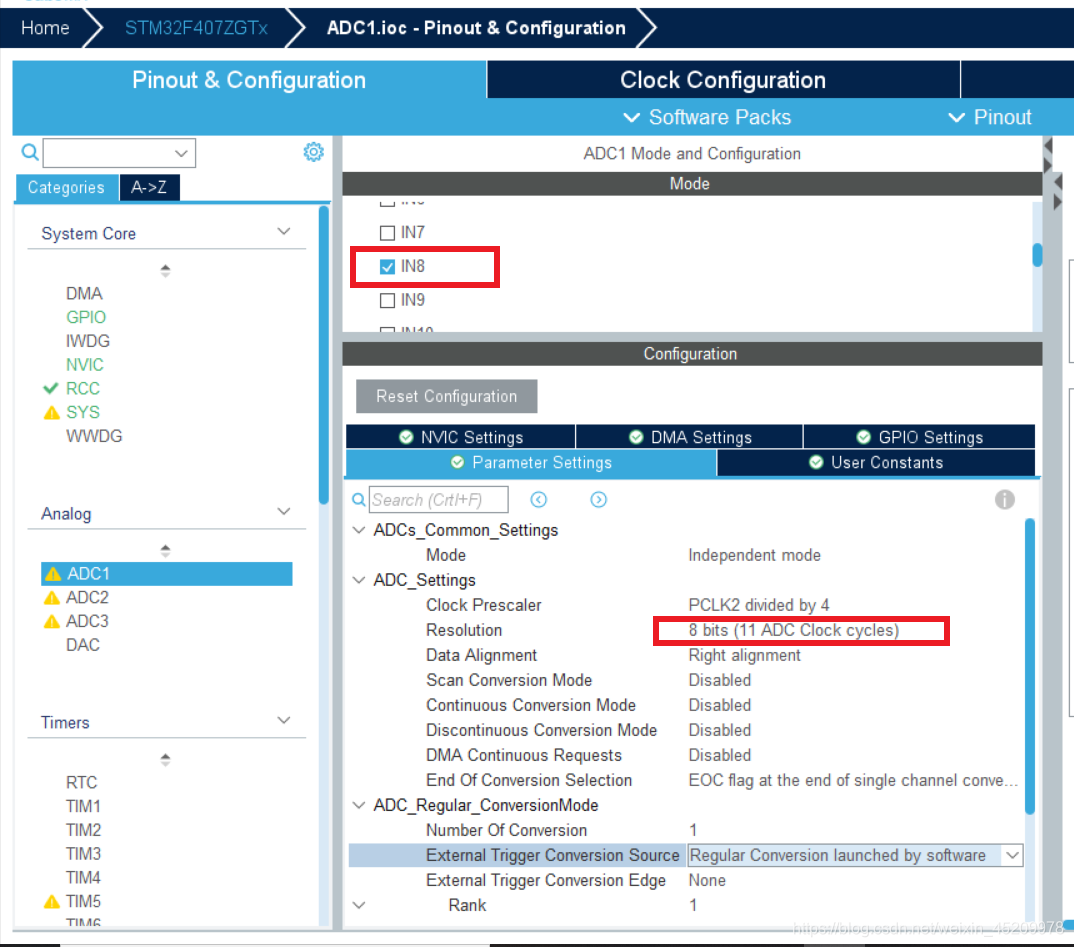Switch to Clock Configuration tab

723,79
